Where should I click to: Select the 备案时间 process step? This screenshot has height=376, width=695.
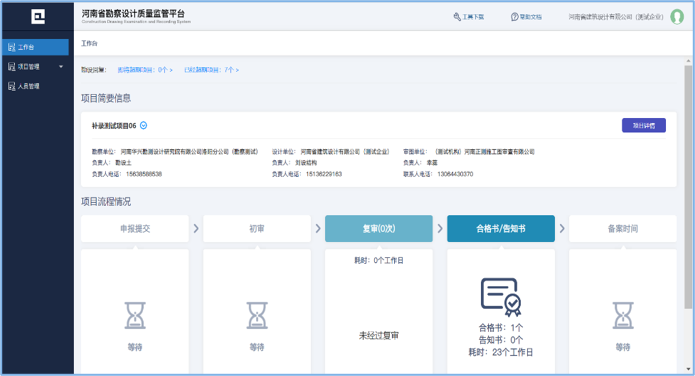point(623,228)
